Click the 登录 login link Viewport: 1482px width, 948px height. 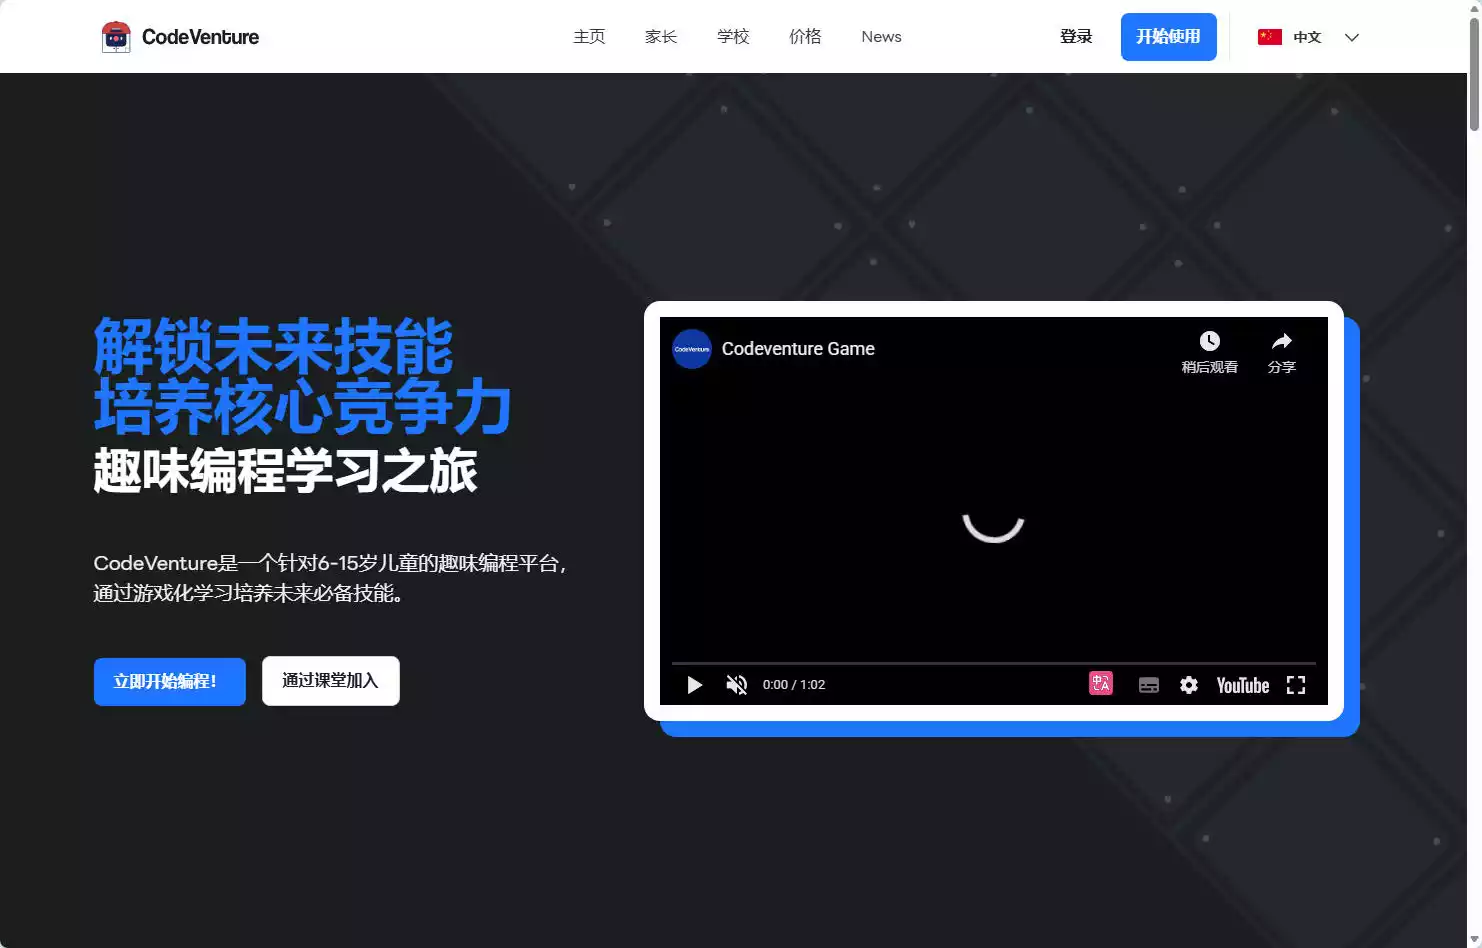(x=1076, y=37)
